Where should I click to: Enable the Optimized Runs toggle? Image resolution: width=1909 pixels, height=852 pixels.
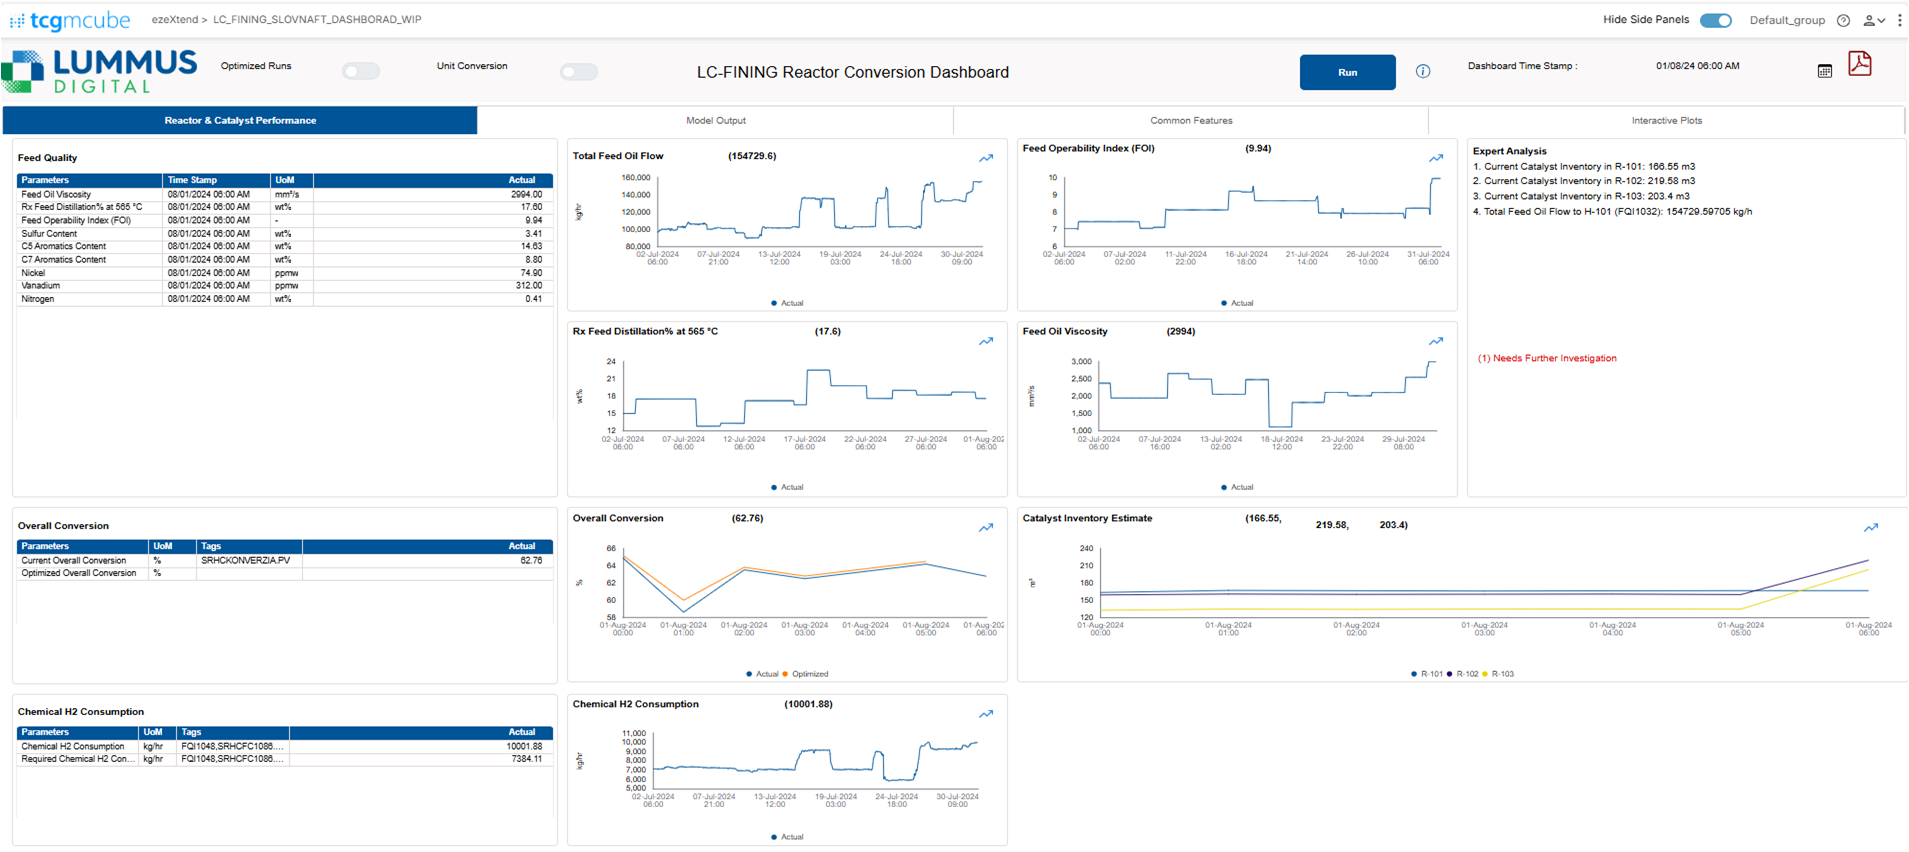[x=361, y=71]
